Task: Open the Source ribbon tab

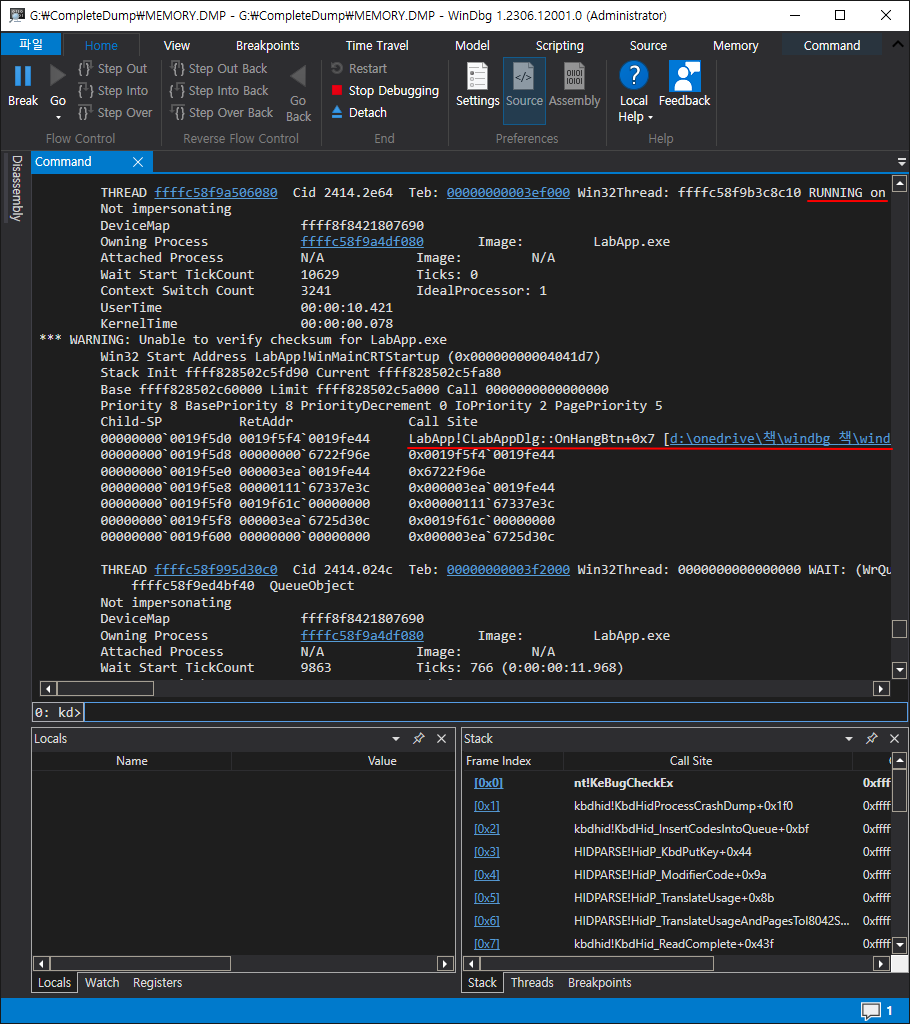Action: (x=648, y=46)
